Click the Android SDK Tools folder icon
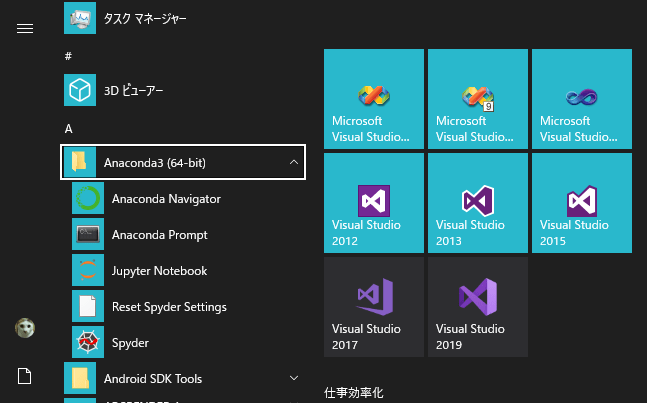This screenshot has width=647, height=403. click(80, 378)
